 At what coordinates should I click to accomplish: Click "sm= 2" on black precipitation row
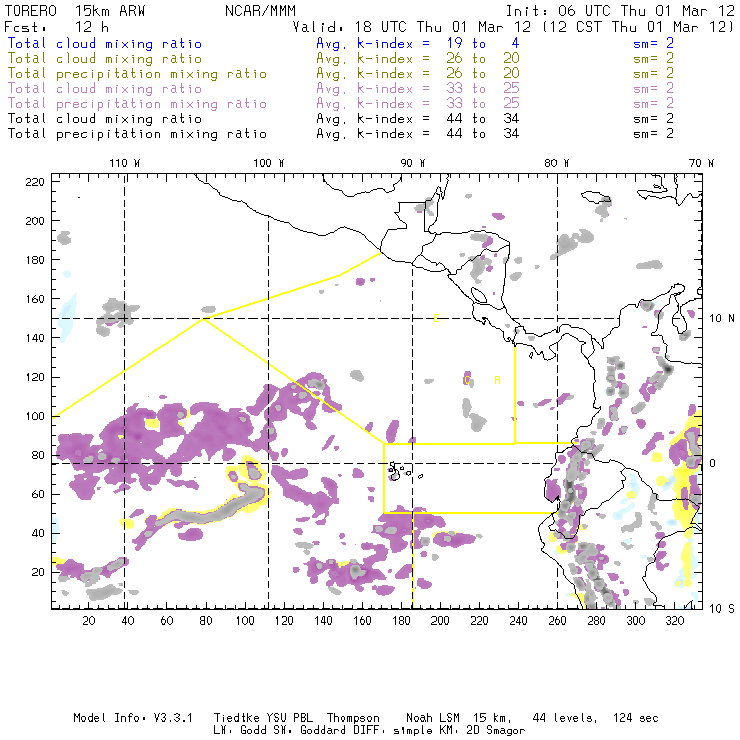pos(654,134)
